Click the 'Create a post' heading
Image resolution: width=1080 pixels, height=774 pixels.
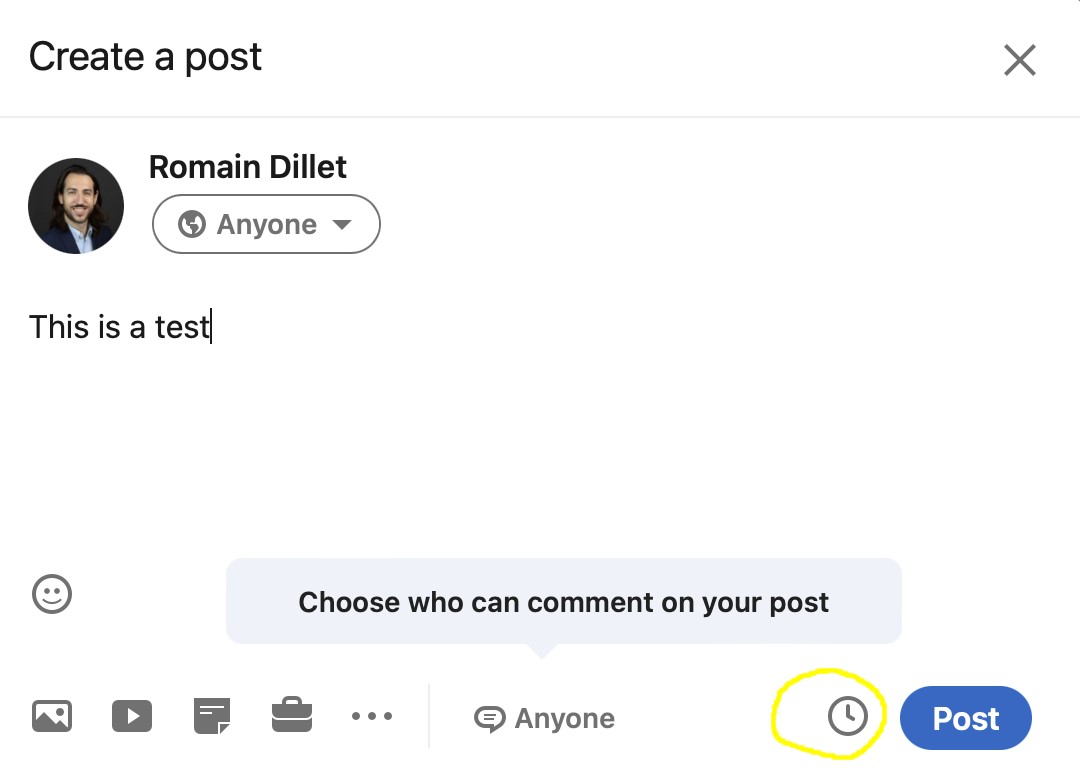pyautogui.click(x=146, y=57)
